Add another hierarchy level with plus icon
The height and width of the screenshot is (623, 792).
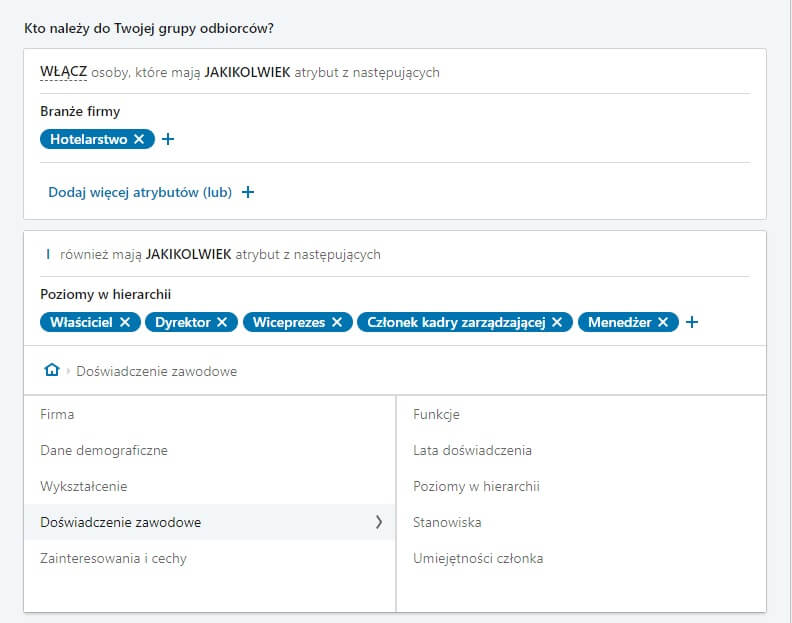(691, 322)
